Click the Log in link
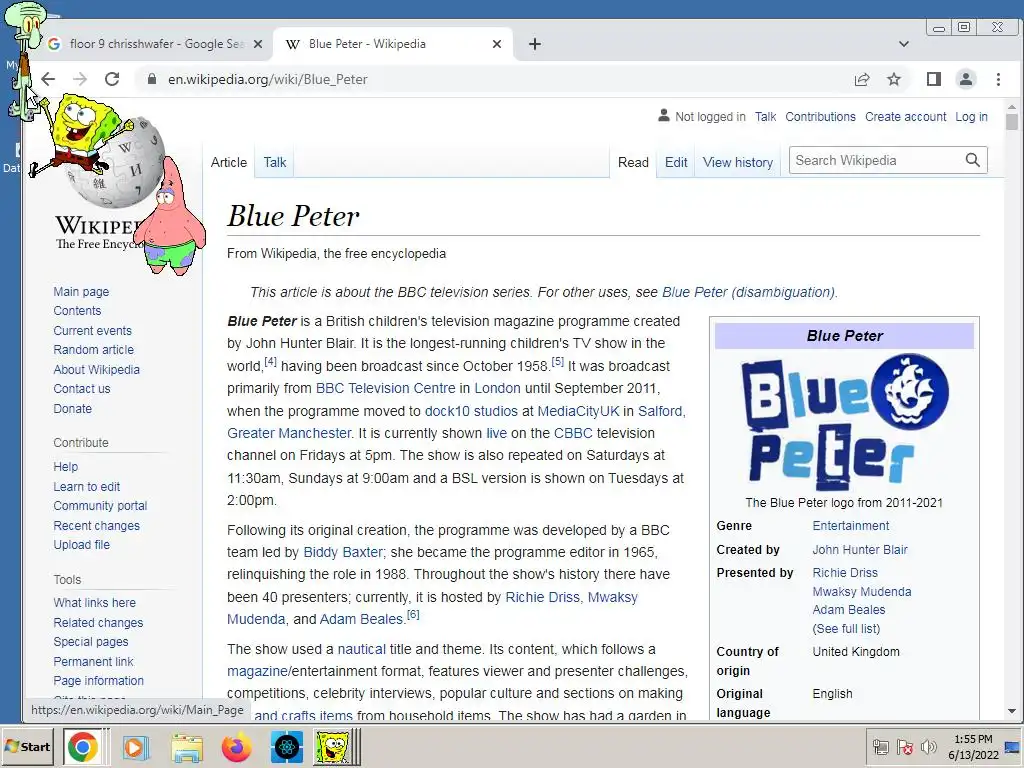This screenshot has width=1024, height=768. coord(971,116)
